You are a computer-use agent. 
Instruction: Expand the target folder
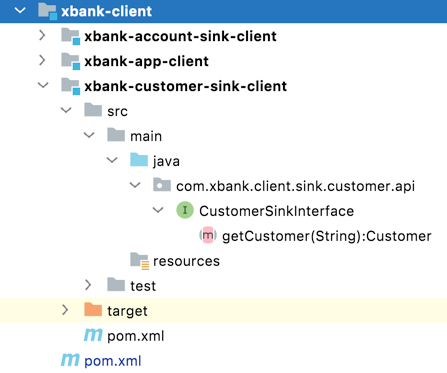coord(65,310)
